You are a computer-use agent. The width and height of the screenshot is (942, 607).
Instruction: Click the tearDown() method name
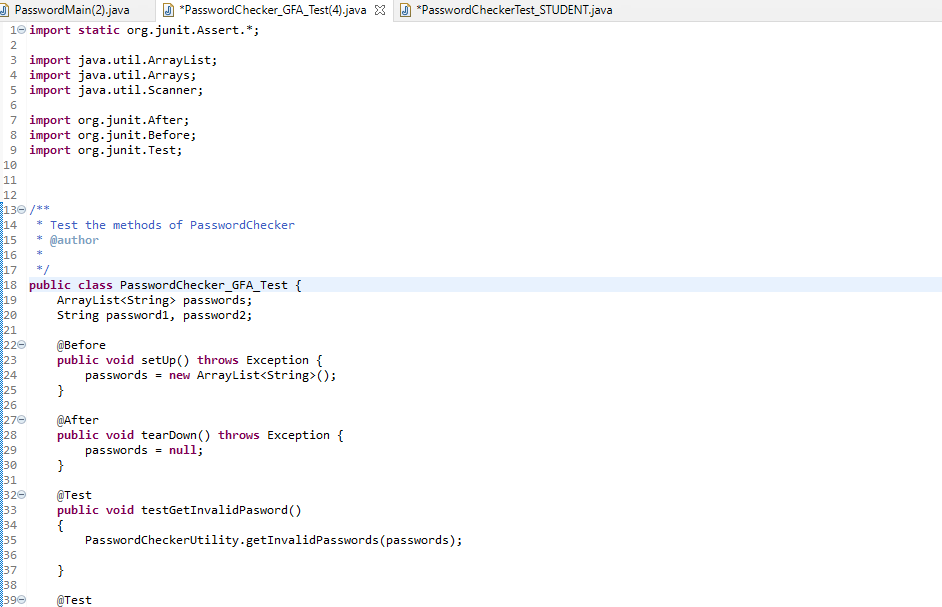pos(176,435)
